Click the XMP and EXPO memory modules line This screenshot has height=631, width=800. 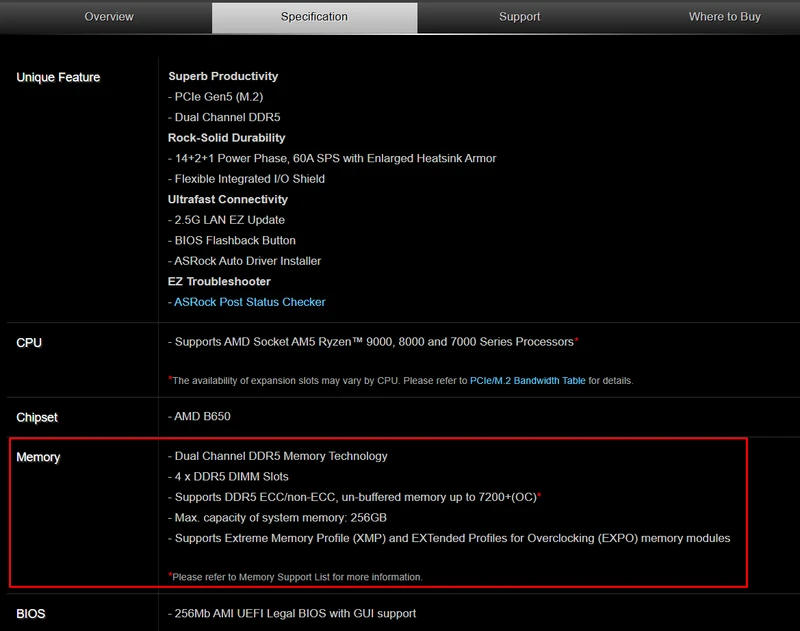click(449, 538)
